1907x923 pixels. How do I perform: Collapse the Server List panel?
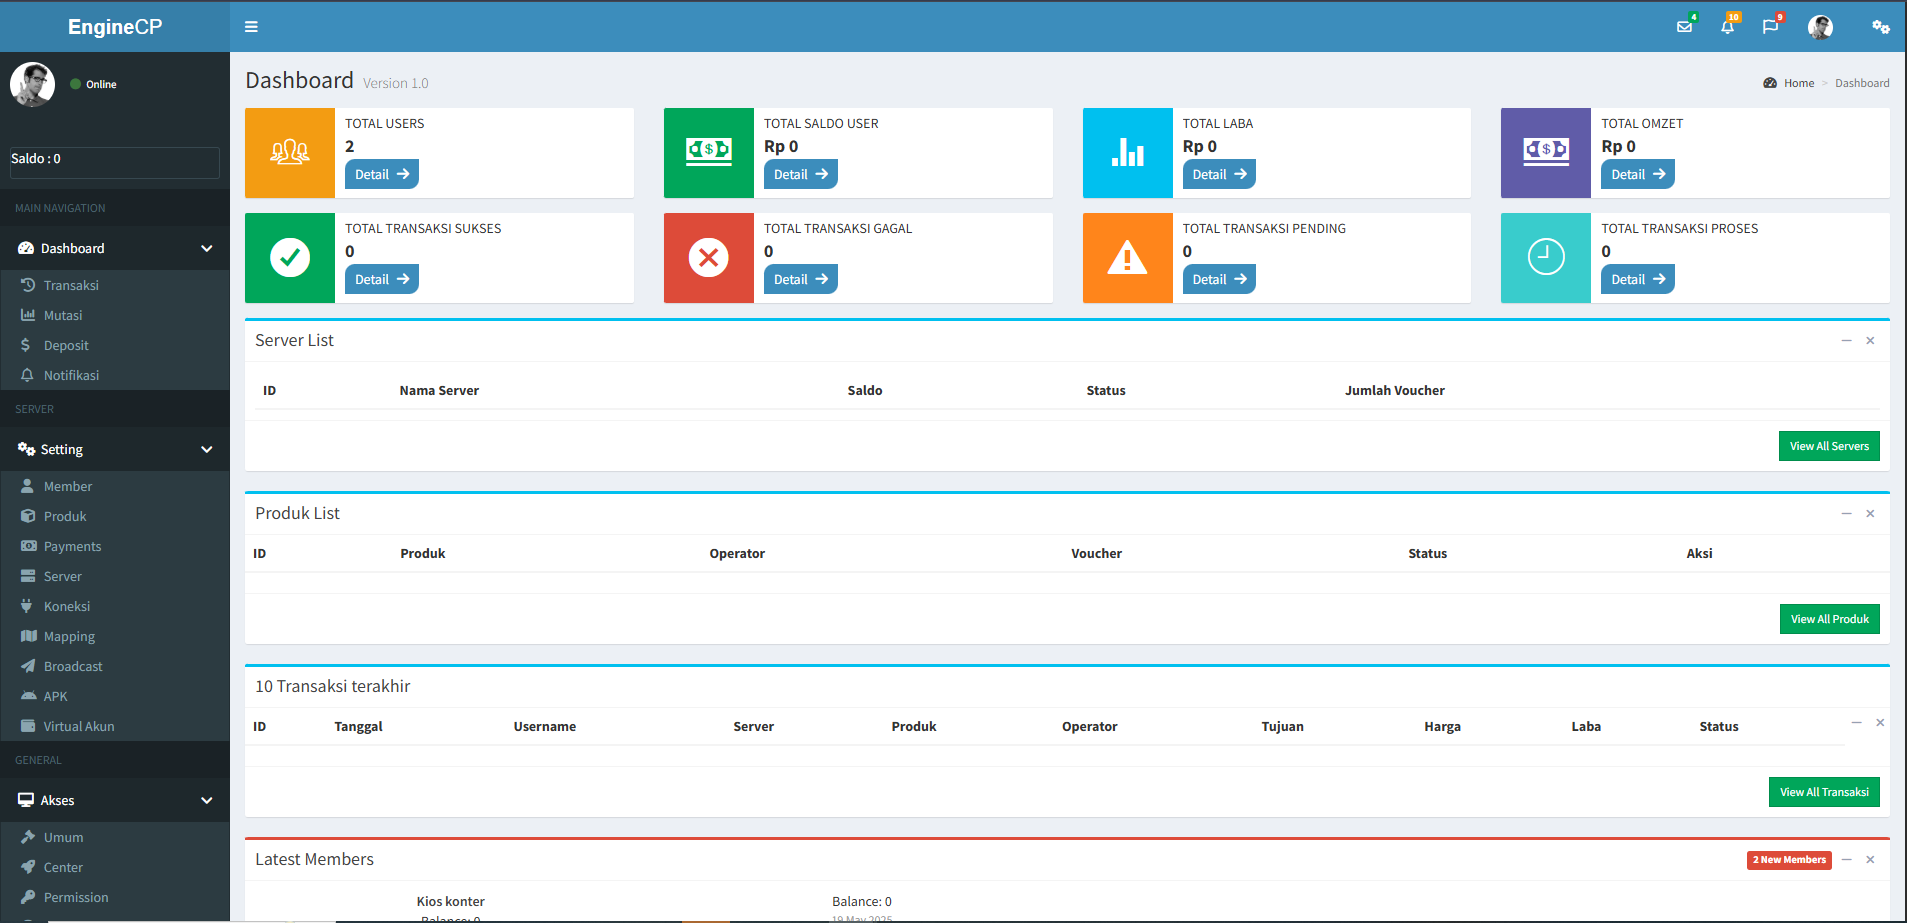click(x=1846, y=340)
